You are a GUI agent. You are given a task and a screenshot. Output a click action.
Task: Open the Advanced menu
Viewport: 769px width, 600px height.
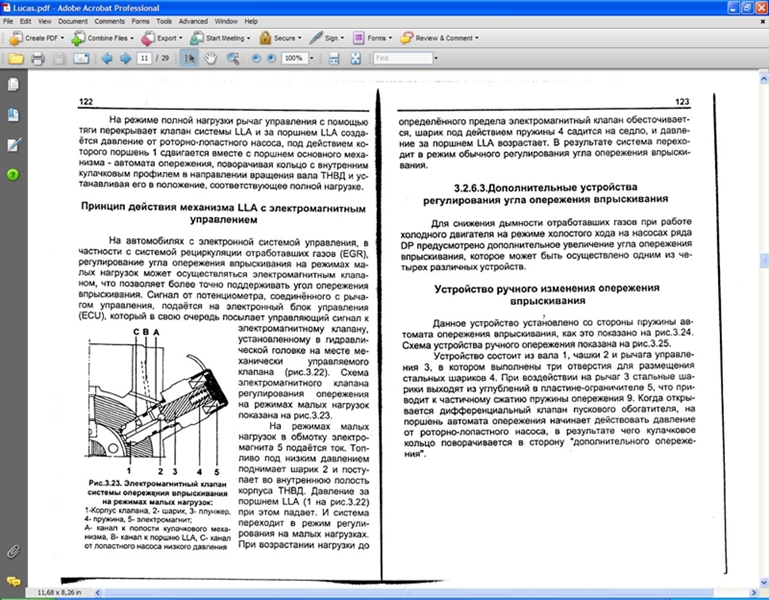(193, 20)
